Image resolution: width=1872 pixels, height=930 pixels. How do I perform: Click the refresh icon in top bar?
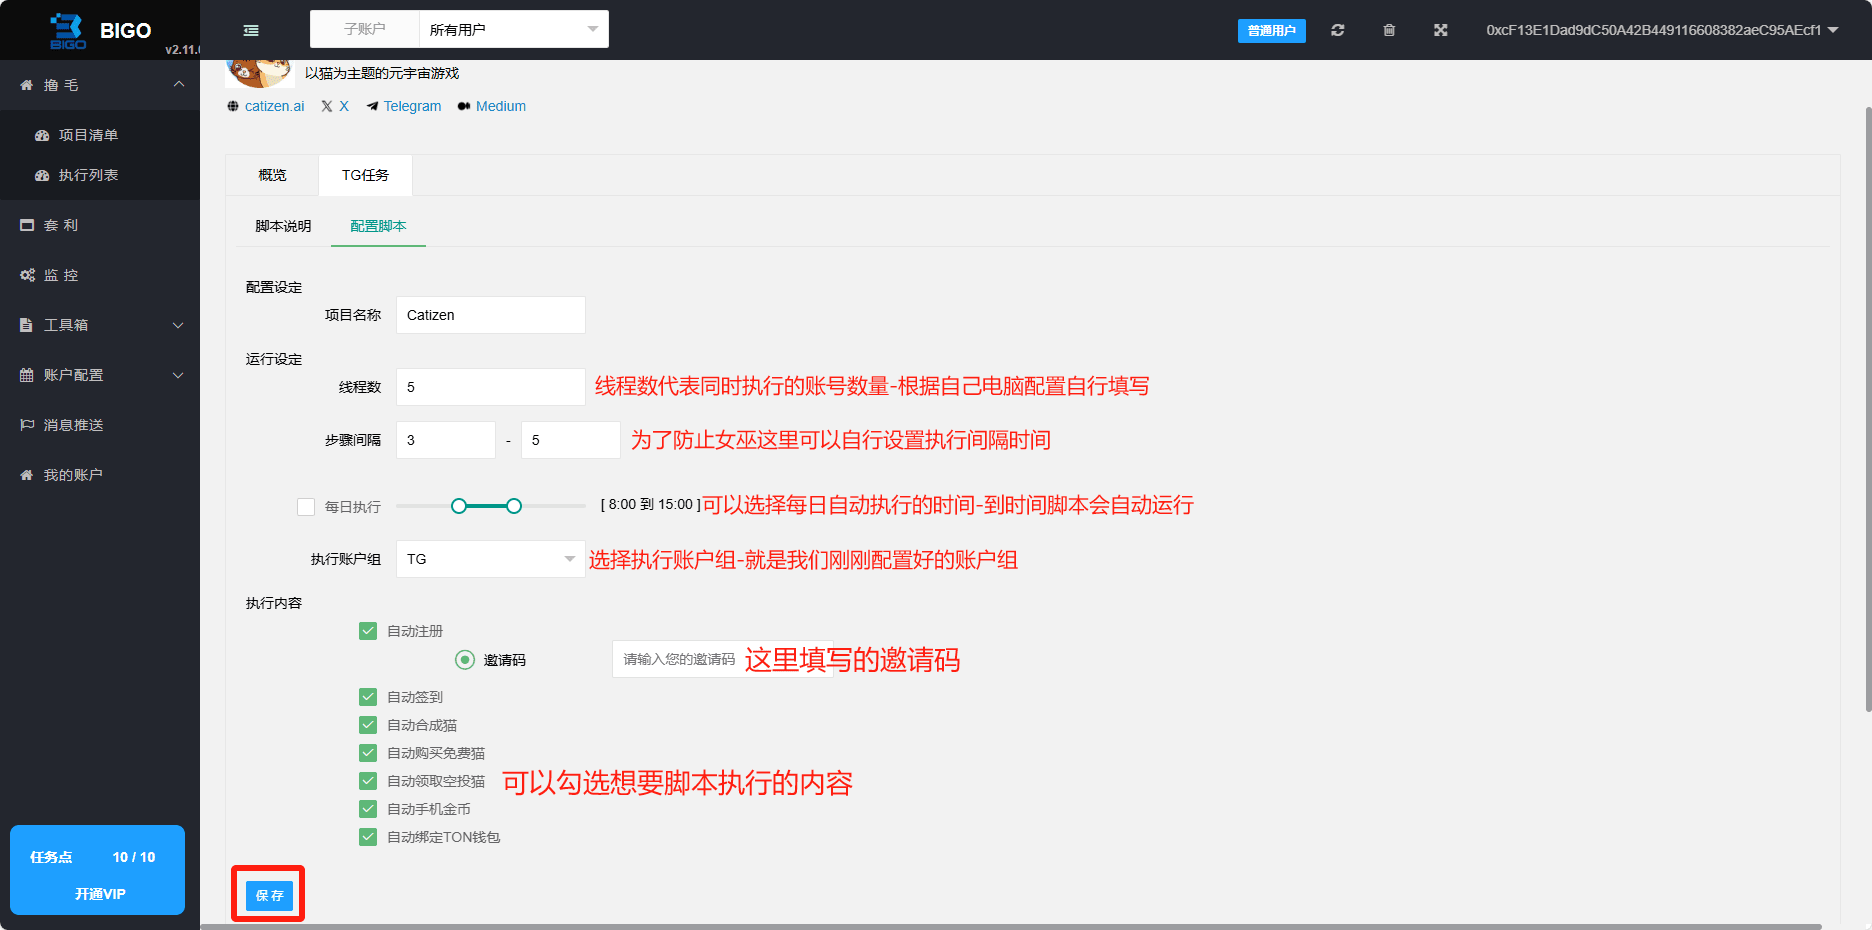(x=1337, y=30)
